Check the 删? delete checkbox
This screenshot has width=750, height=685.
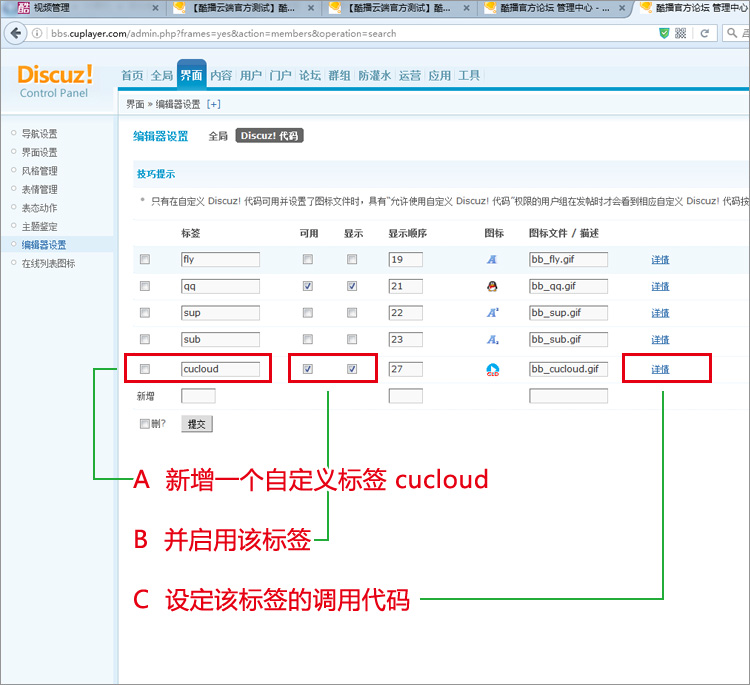point(145,424)
